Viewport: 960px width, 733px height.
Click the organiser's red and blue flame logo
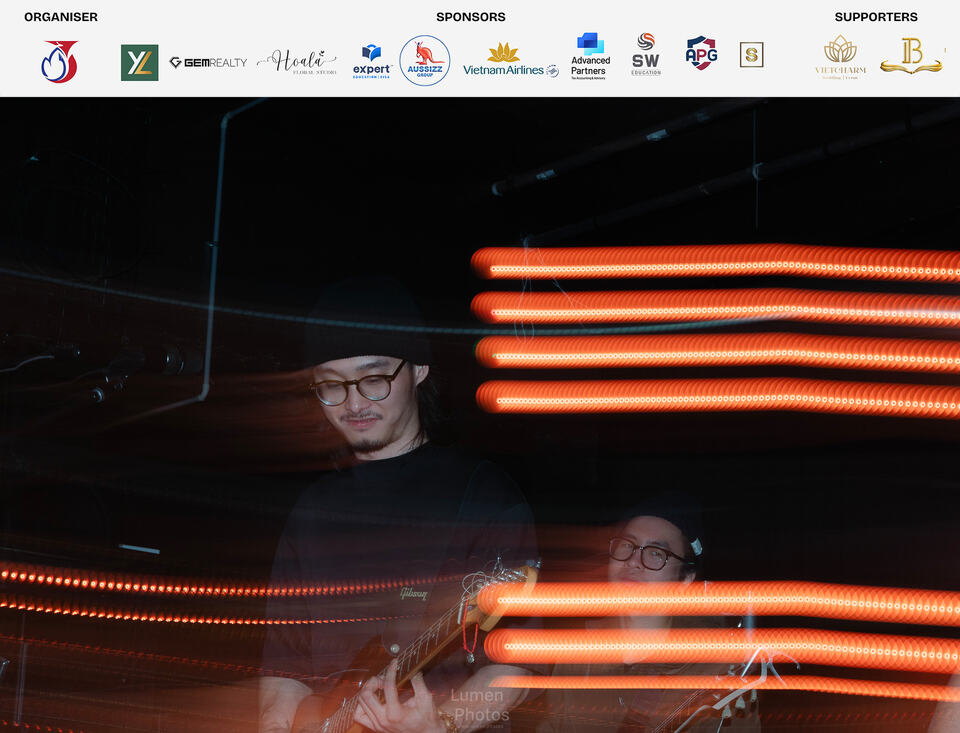tap(59, 61)
